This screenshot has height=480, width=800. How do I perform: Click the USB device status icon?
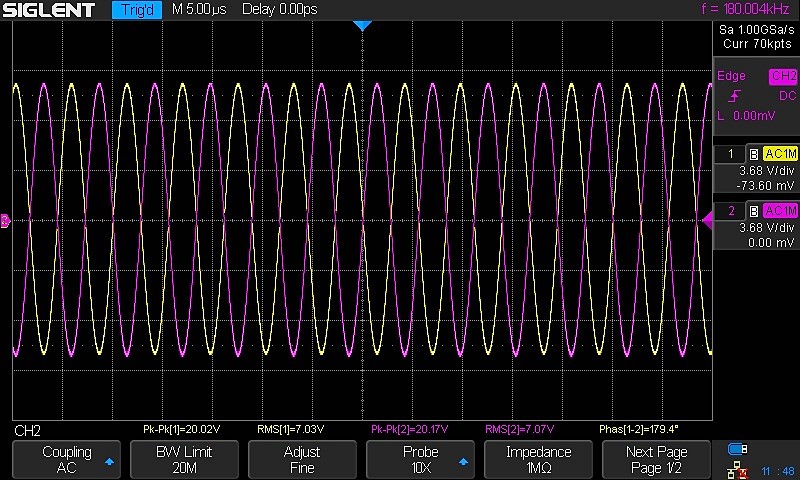(x=738, y=449)
